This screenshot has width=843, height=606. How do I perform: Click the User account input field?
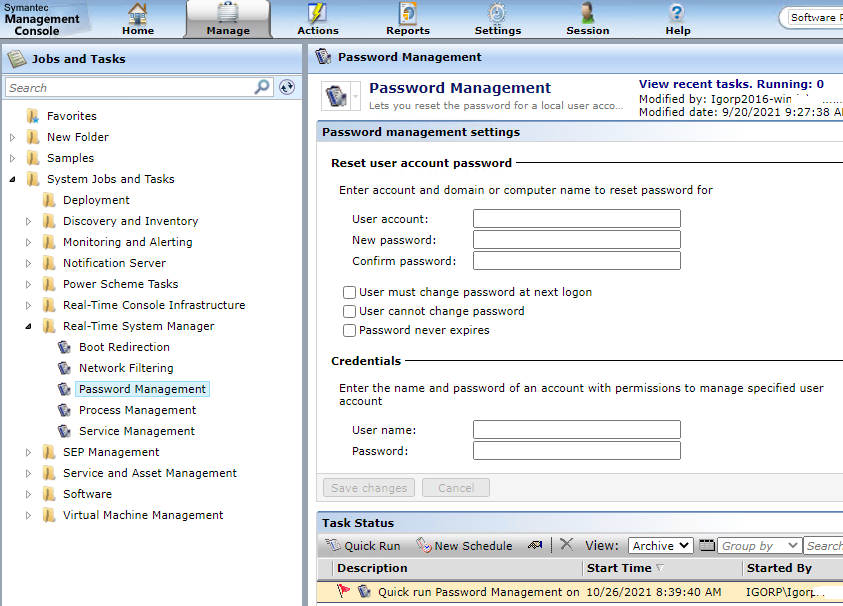point(576,219)
